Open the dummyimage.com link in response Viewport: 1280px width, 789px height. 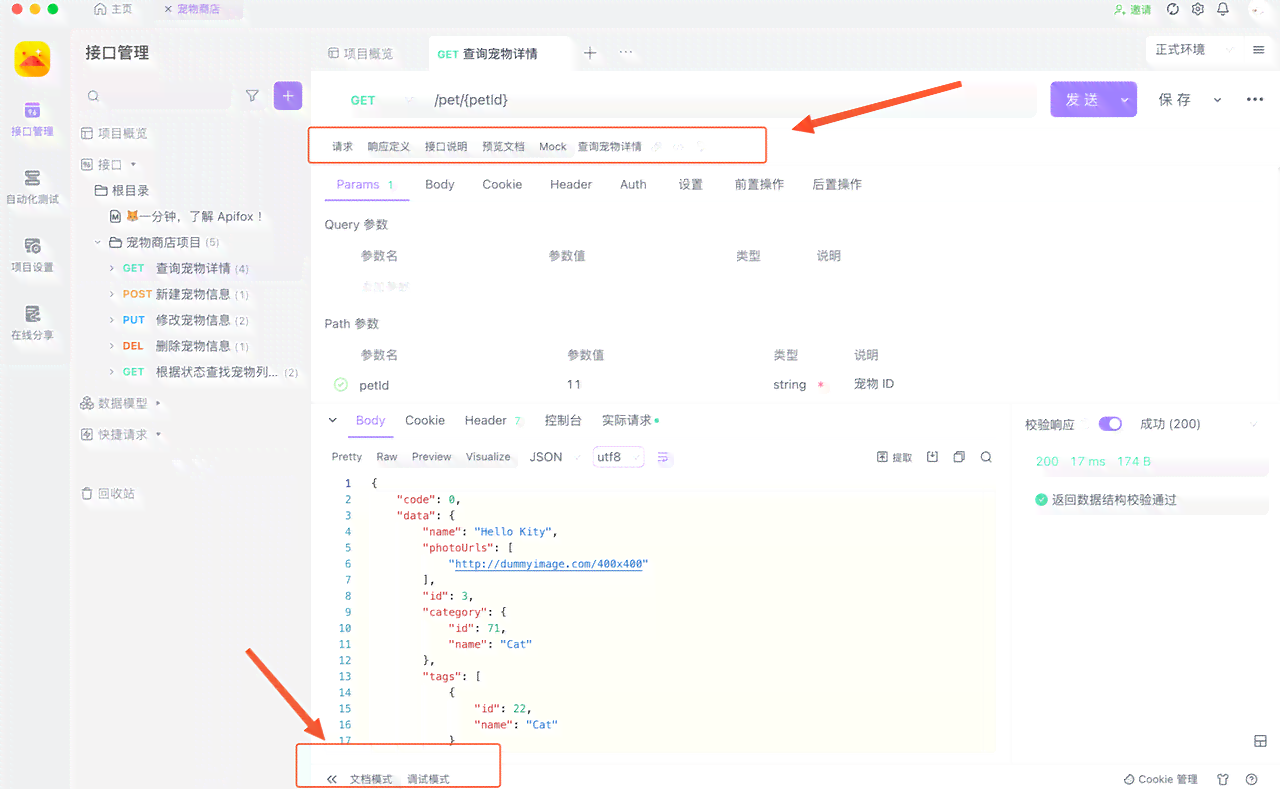pos(550,564)
